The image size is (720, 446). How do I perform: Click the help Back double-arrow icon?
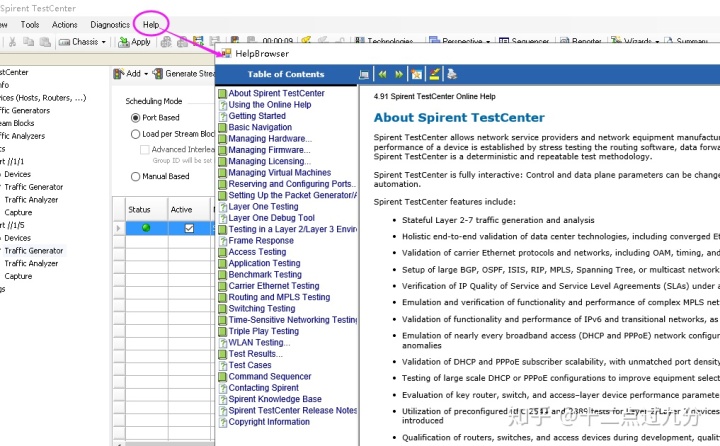point(382,74)
